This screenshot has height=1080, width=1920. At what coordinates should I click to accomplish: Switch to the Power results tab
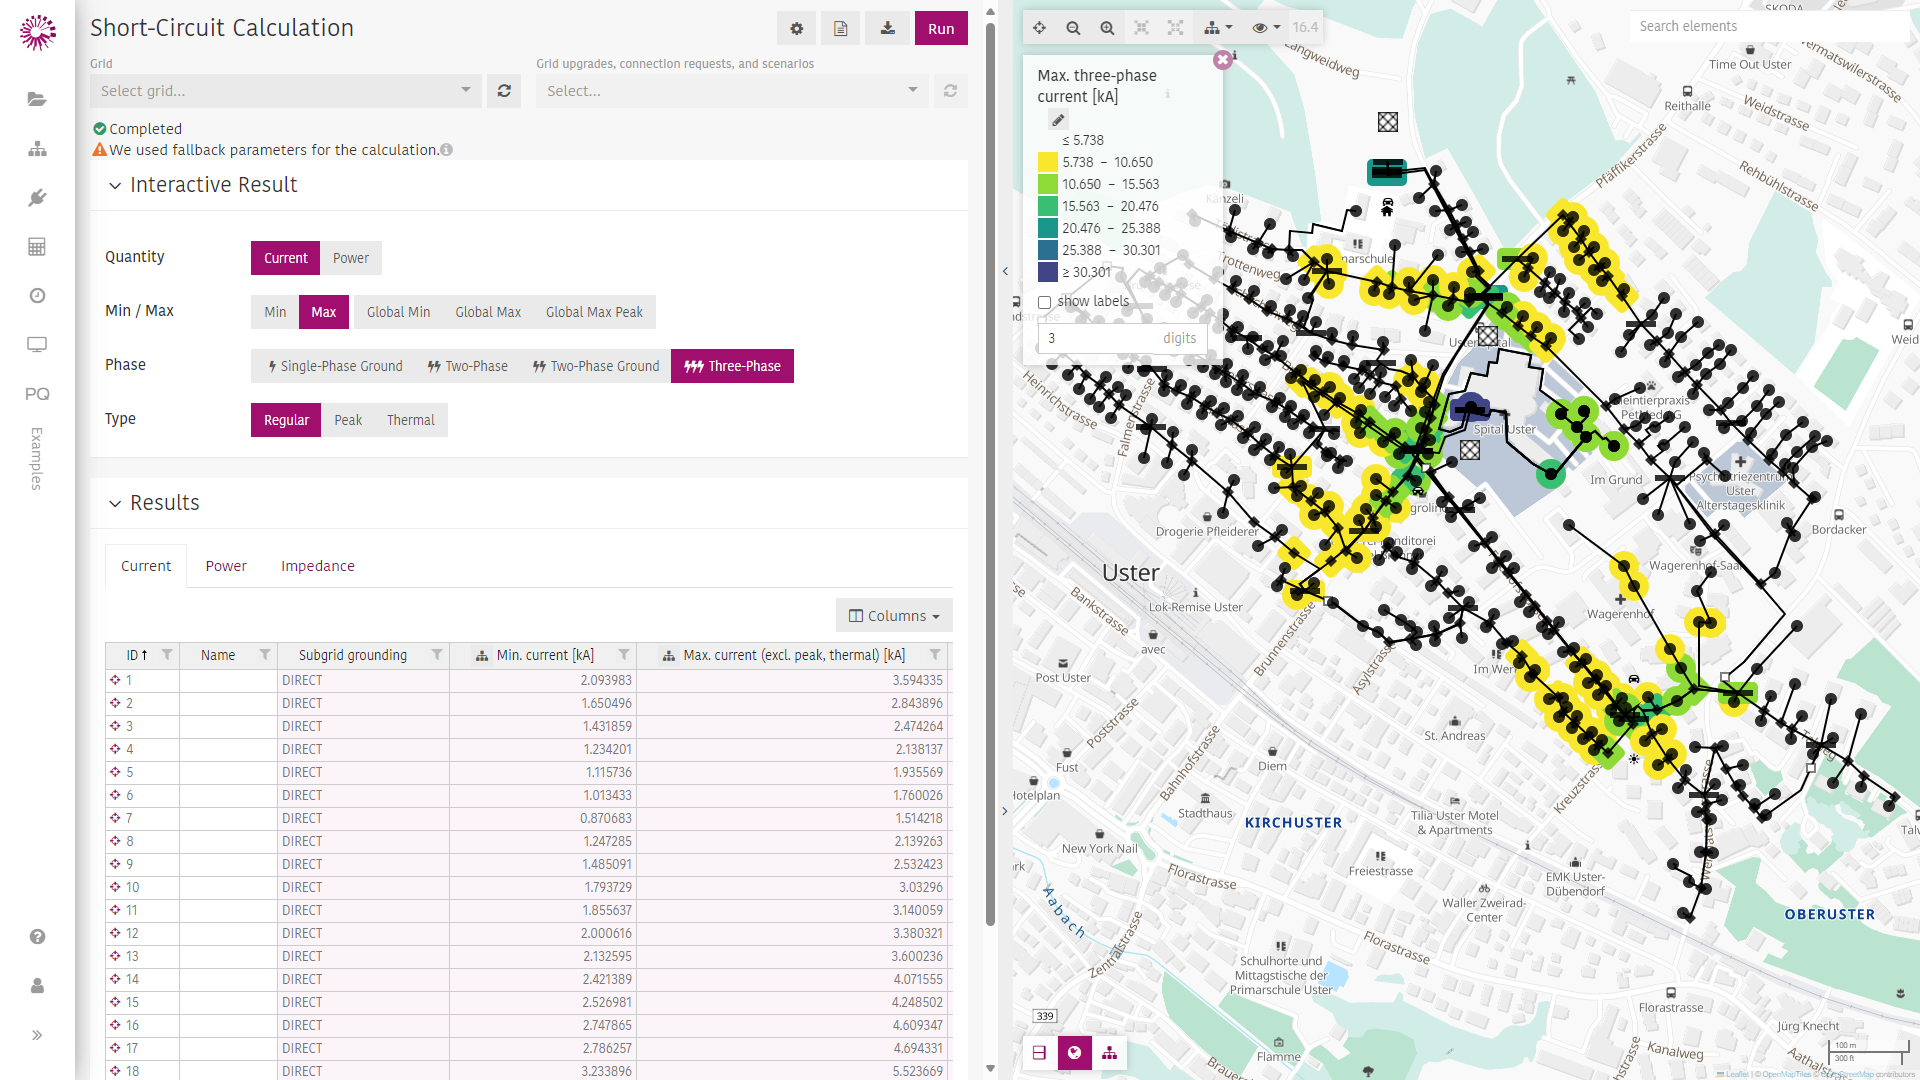[226, 566]
